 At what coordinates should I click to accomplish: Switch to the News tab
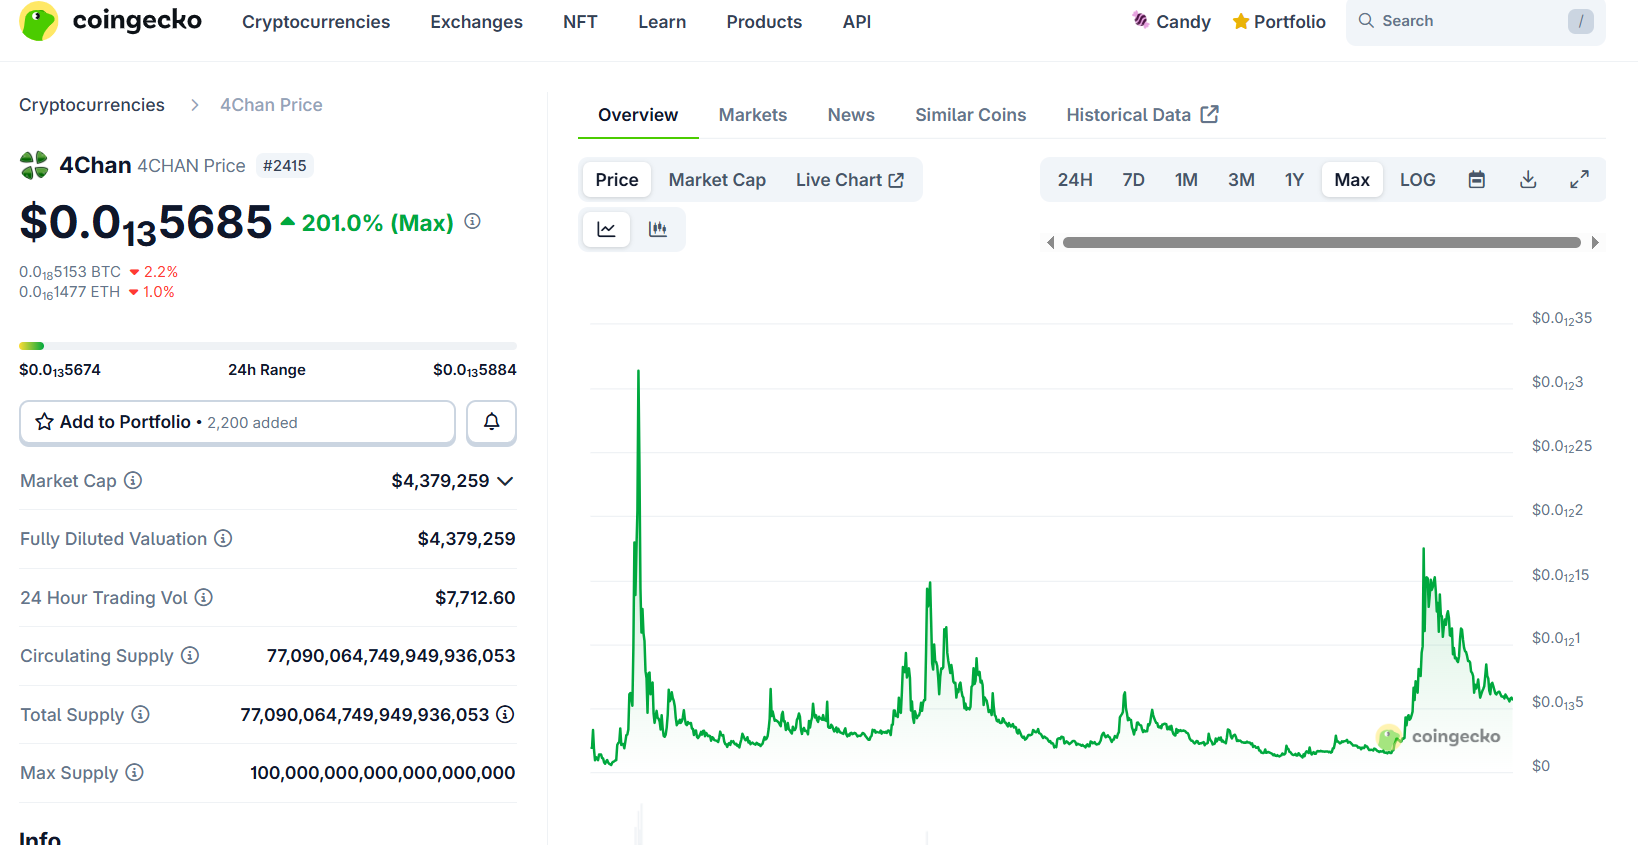pyautogui.click(x=851, y=115)
